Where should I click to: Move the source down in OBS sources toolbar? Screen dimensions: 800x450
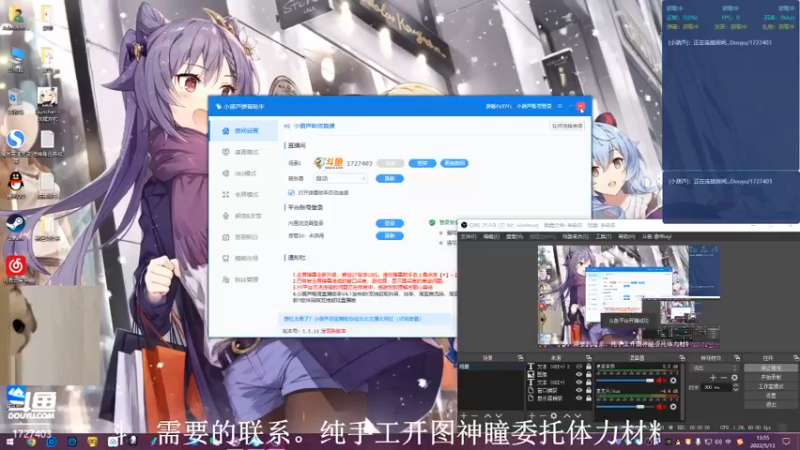578,416
